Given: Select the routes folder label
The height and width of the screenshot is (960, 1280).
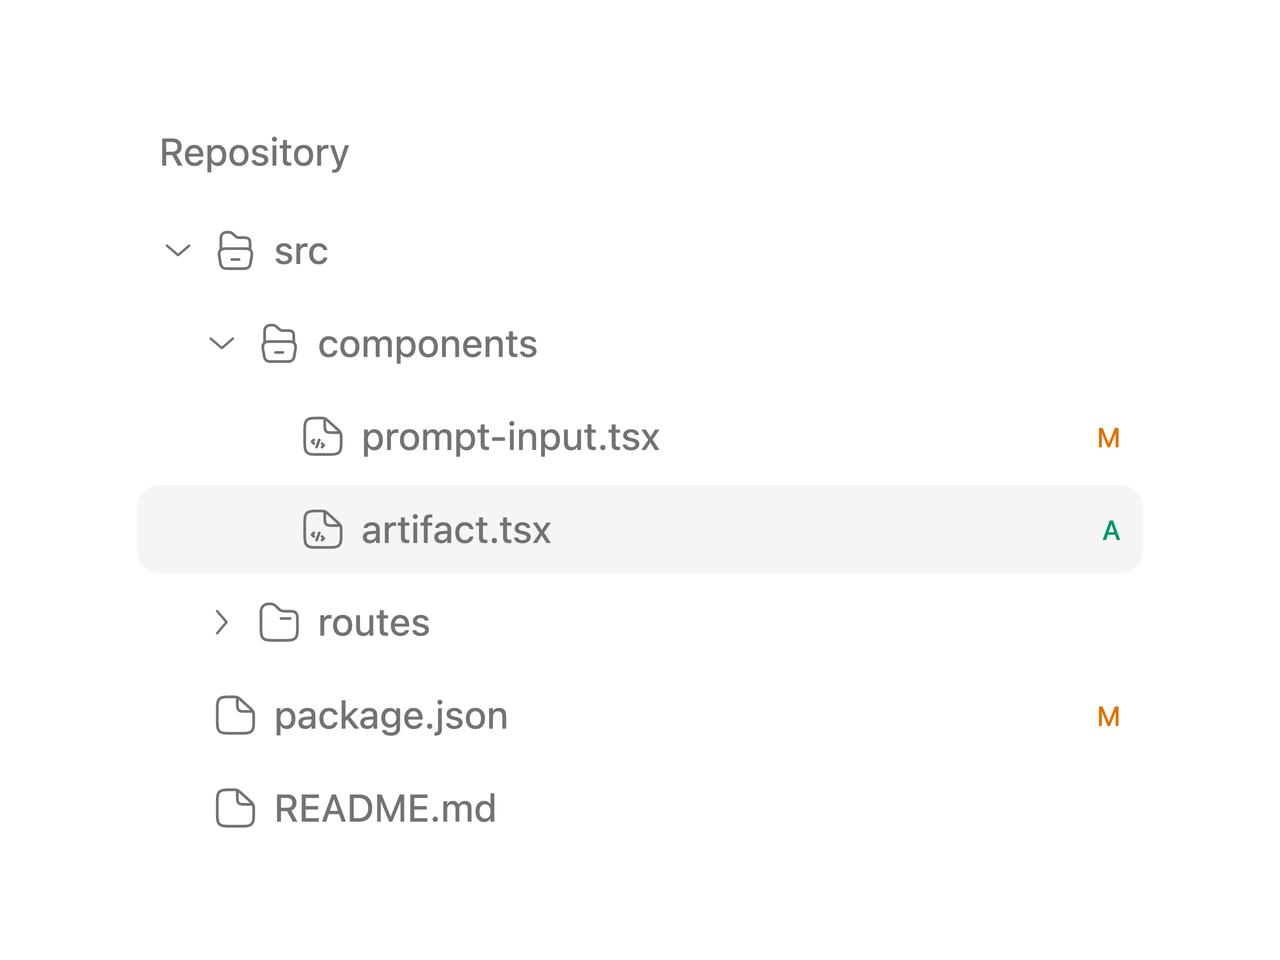Looking at the screenshot, I should (x=374, y=623).
